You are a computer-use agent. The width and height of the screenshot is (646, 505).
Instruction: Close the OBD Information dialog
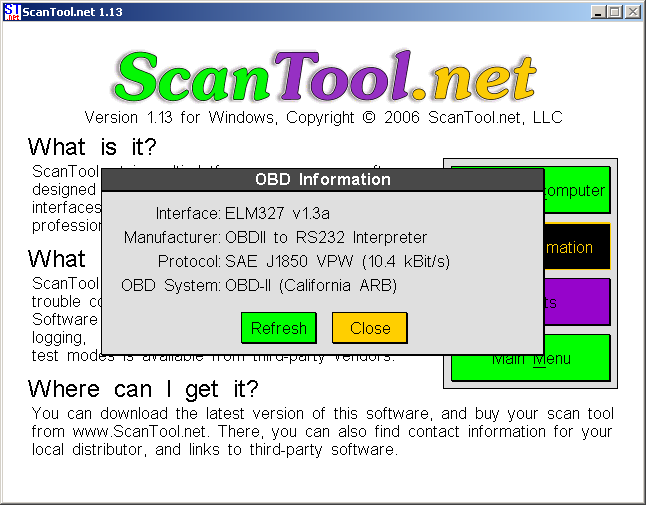coord(370,328)
